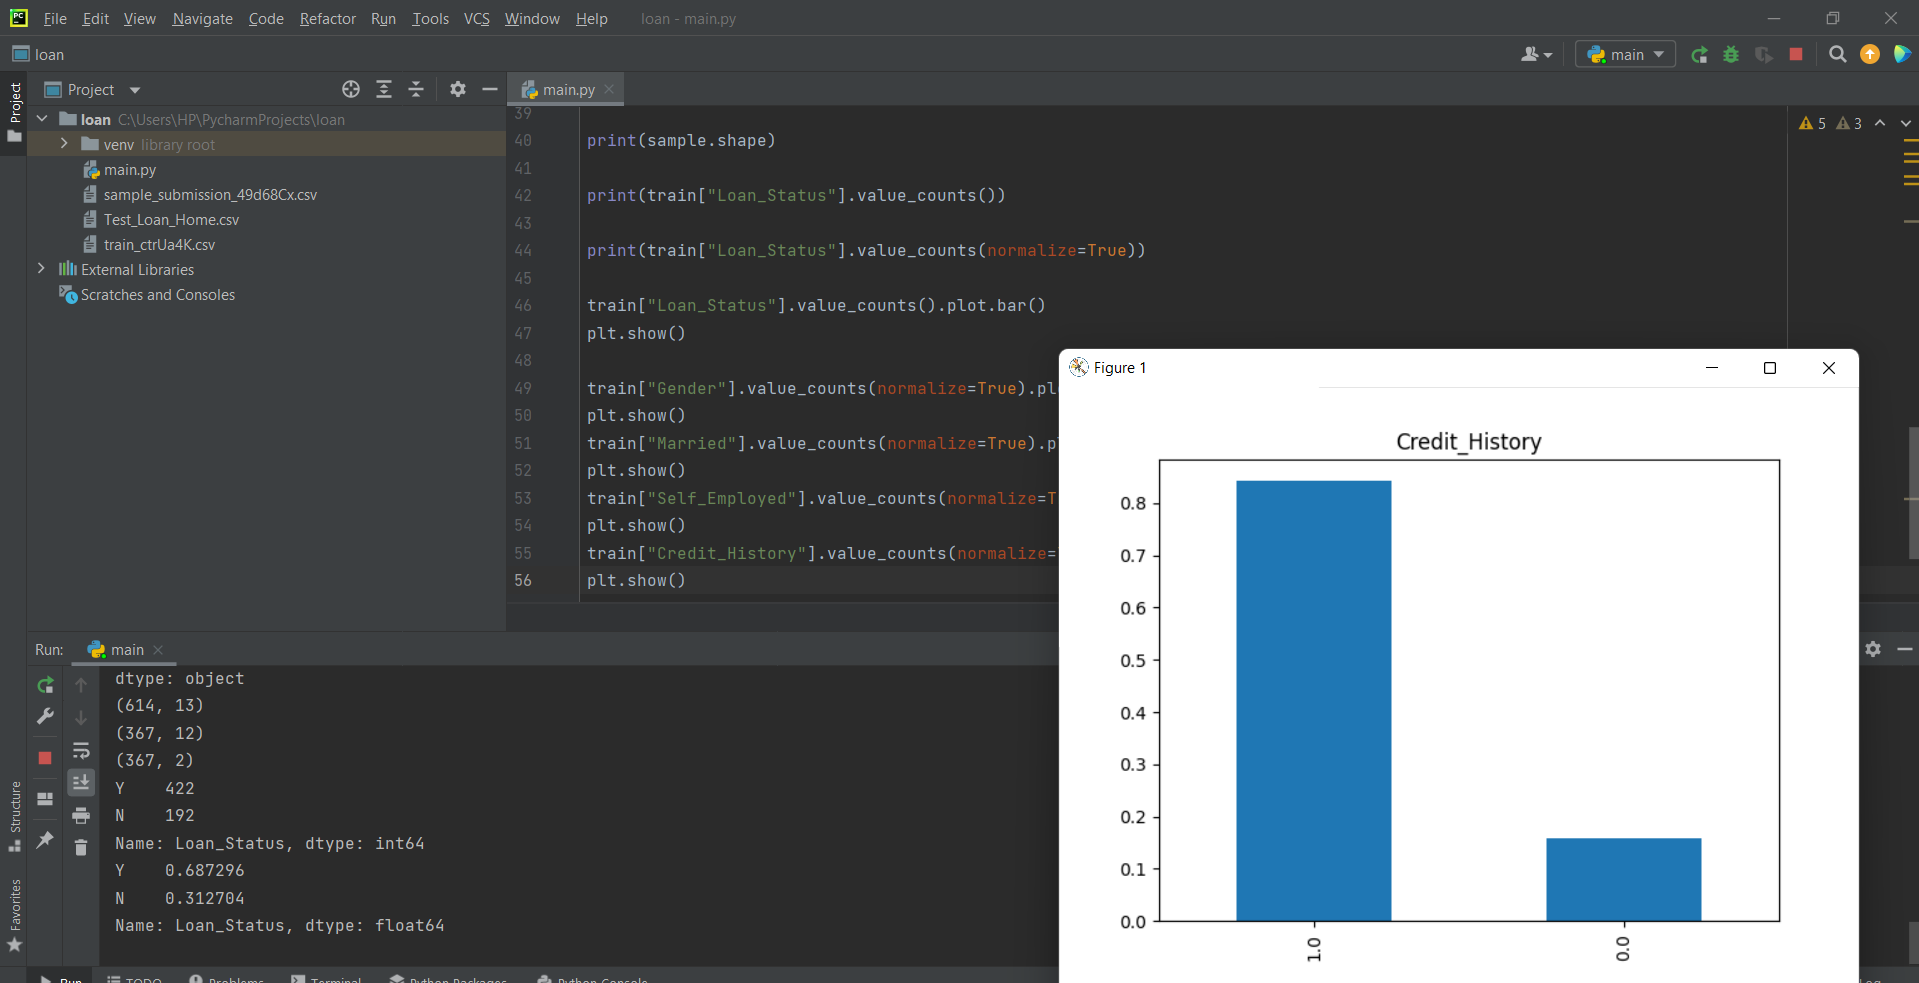
Task: Start debugging using the bug icon
Action: [x=1731, y=55]
